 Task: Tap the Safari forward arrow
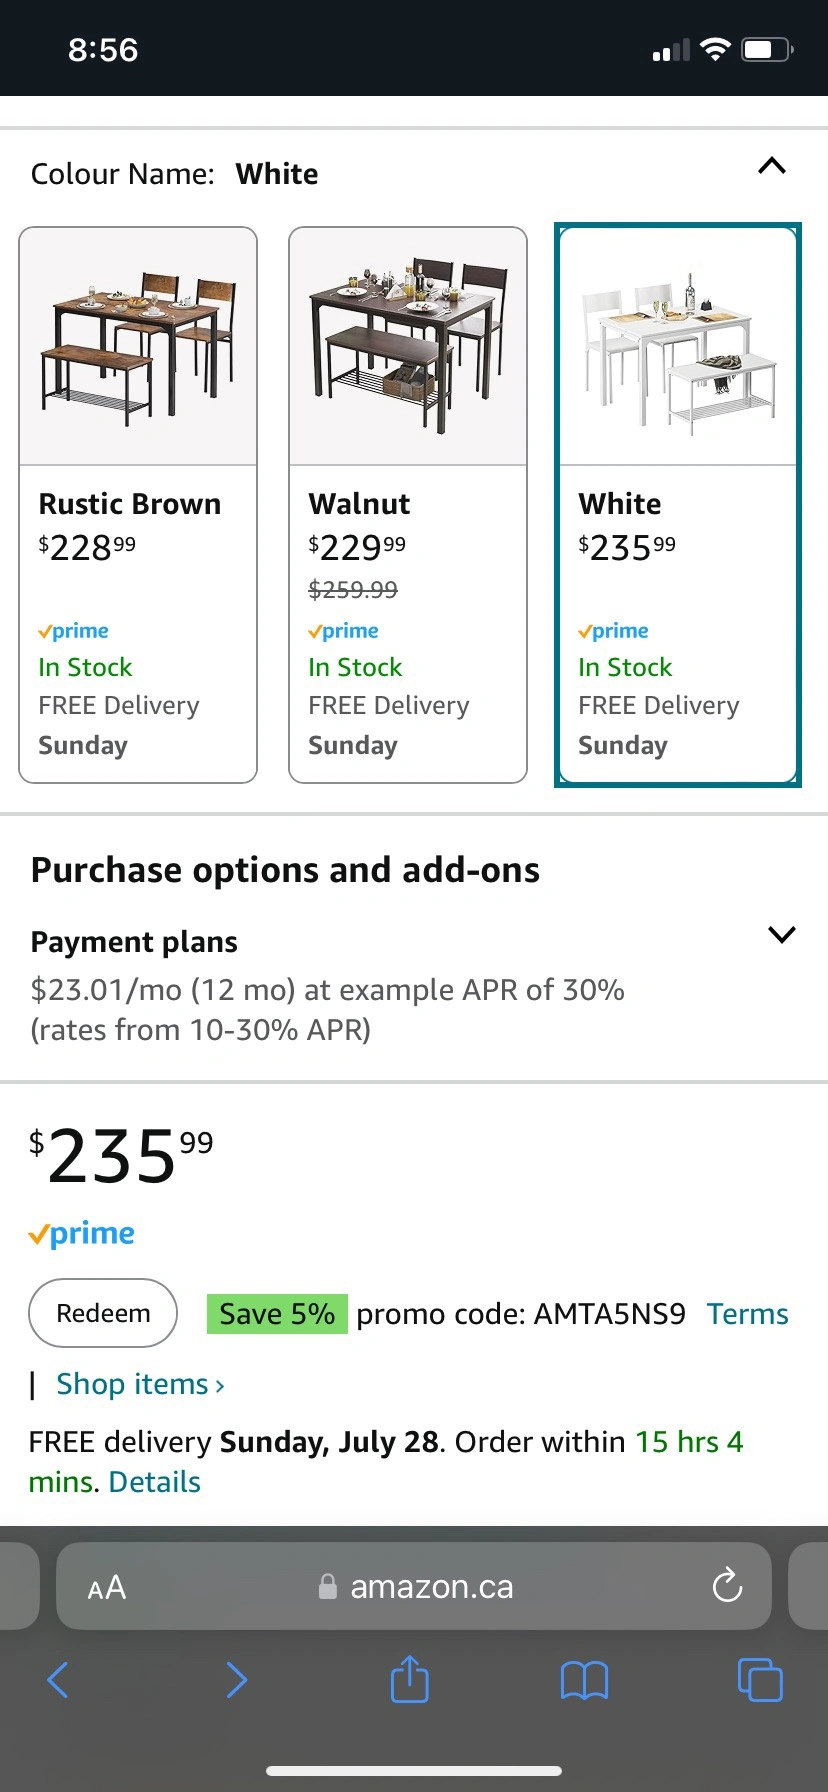tap(236, 1680)
